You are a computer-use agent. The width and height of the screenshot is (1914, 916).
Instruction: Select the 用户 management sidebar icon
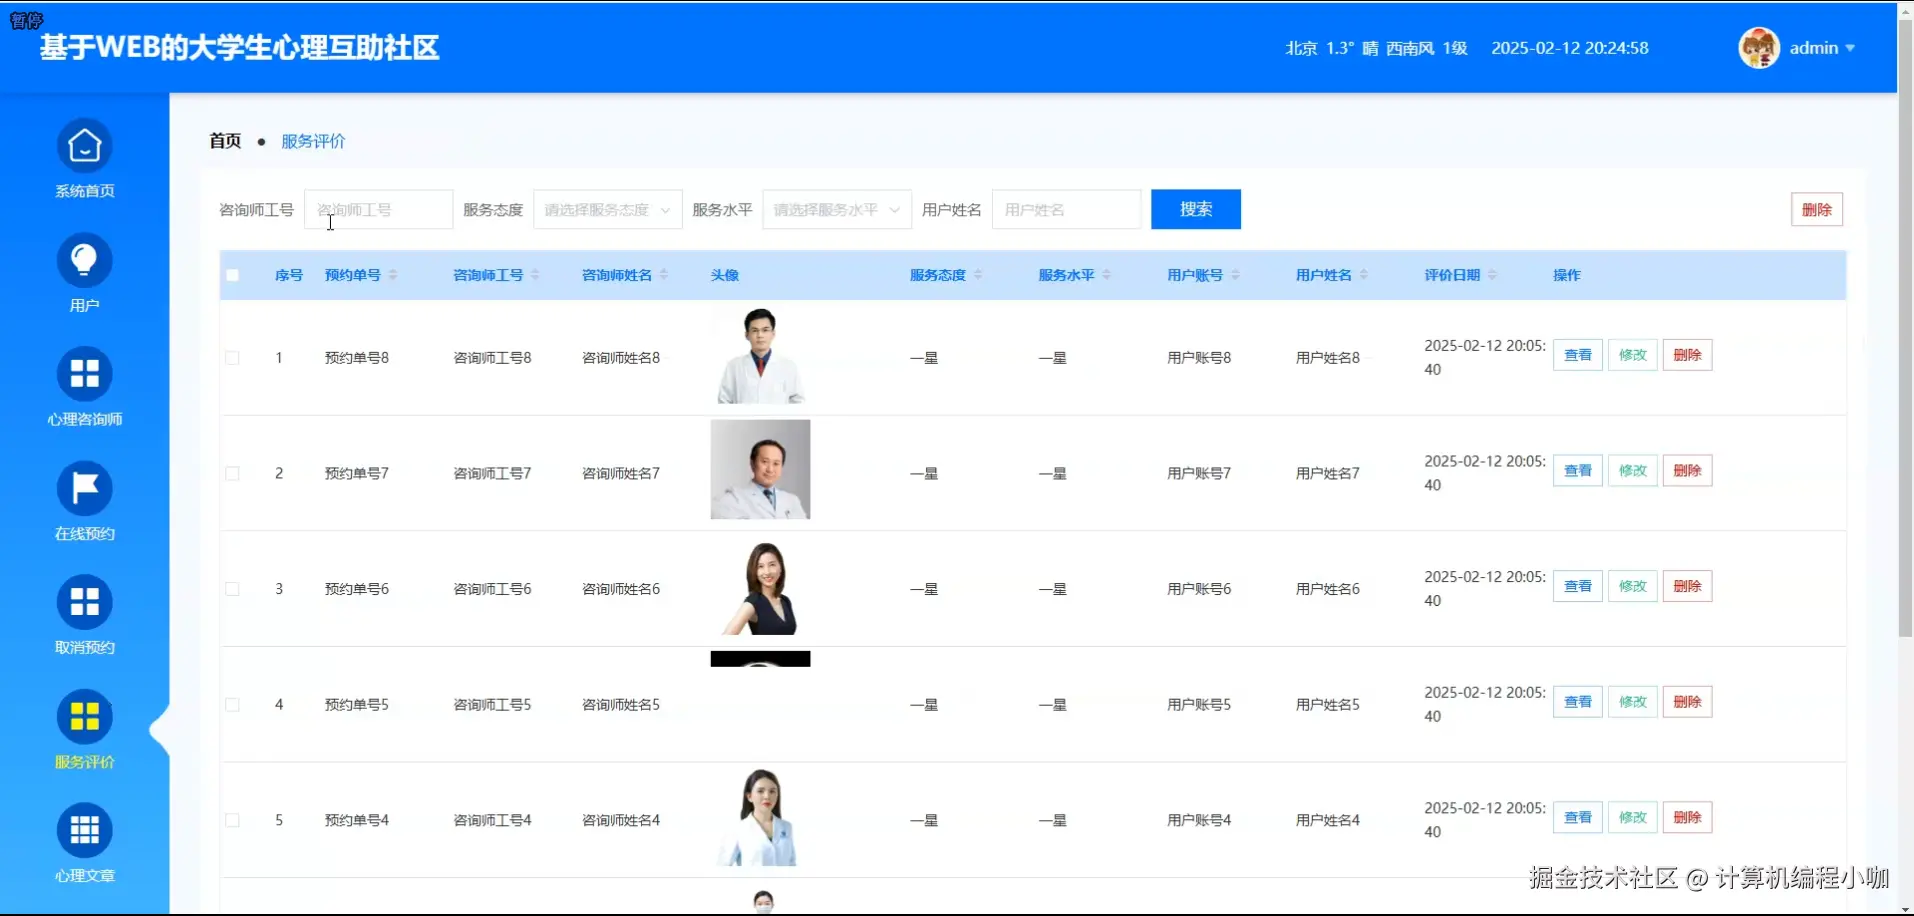[84, 260]
